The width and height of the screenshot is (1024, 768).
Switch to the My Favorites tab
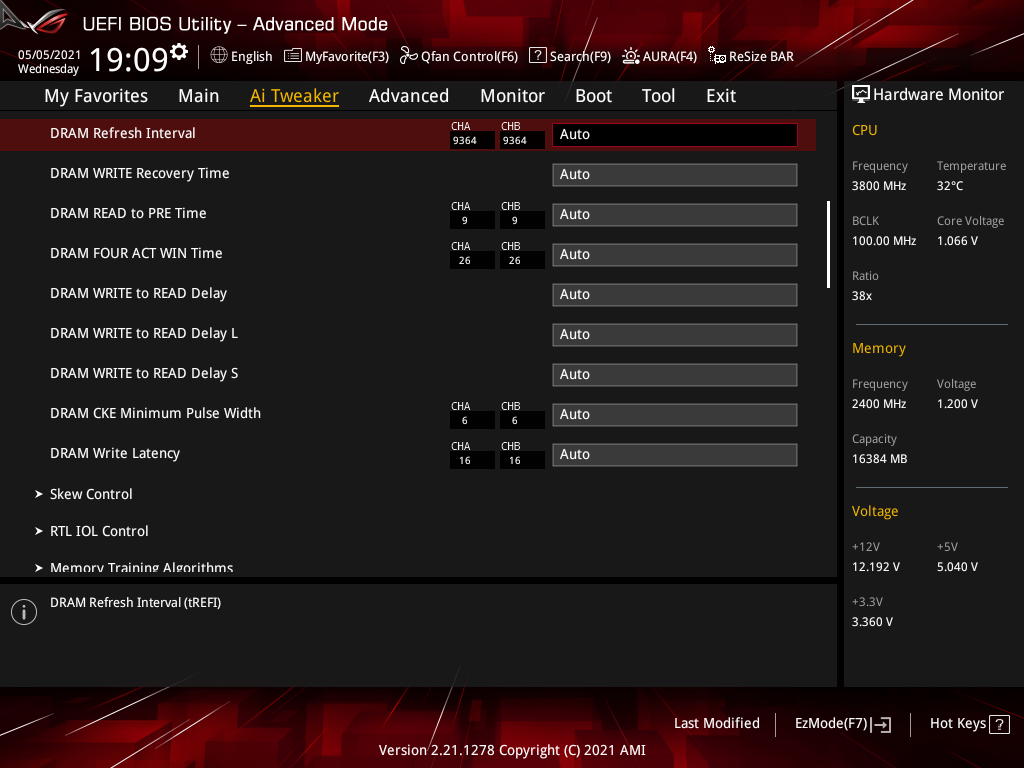point(96,96)
